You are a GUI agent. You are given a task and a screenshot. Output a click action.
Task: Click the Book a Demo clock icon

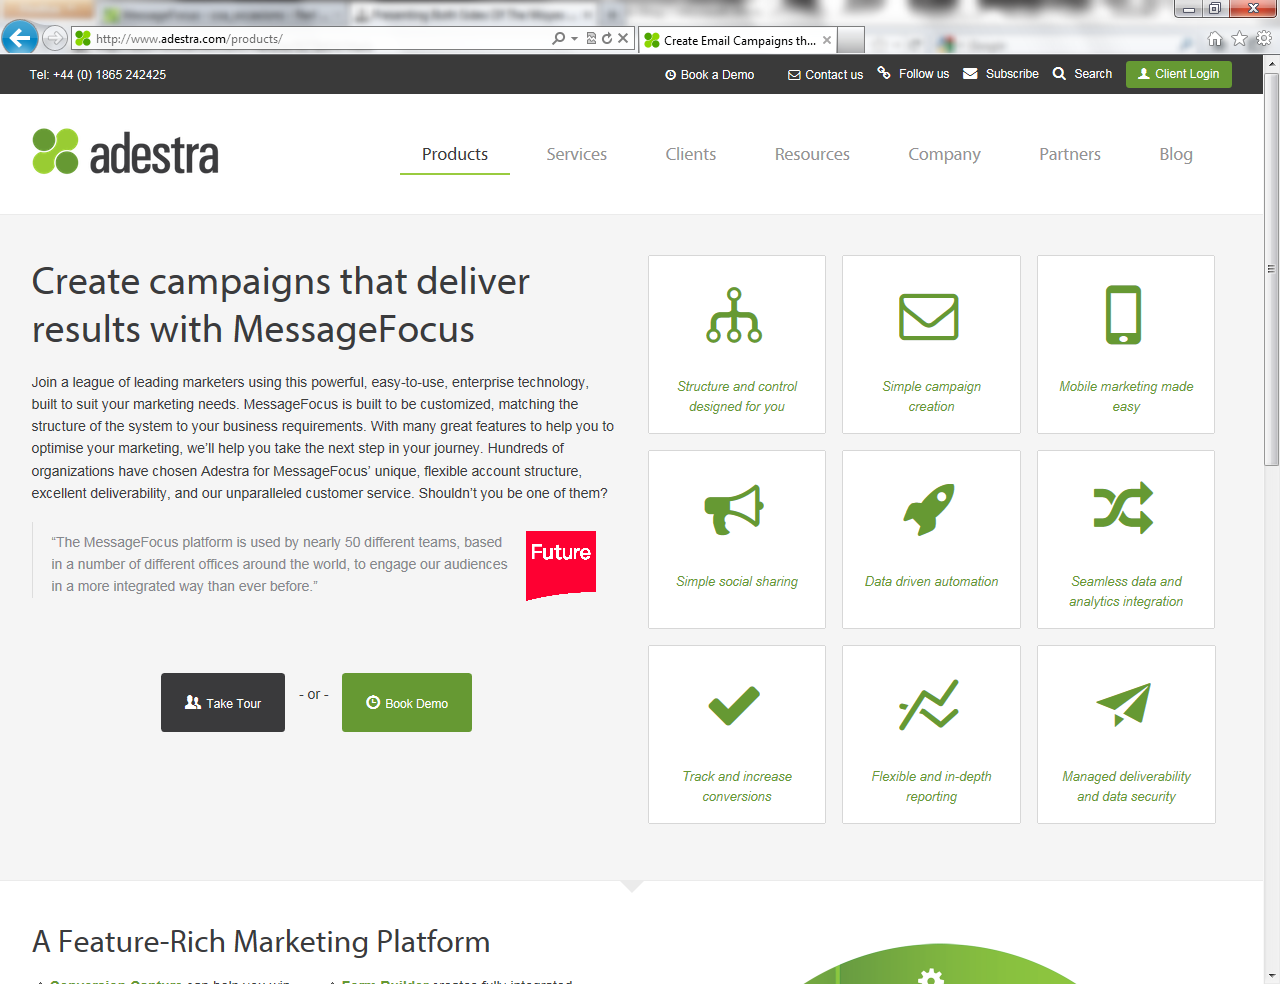click(671, 75)
